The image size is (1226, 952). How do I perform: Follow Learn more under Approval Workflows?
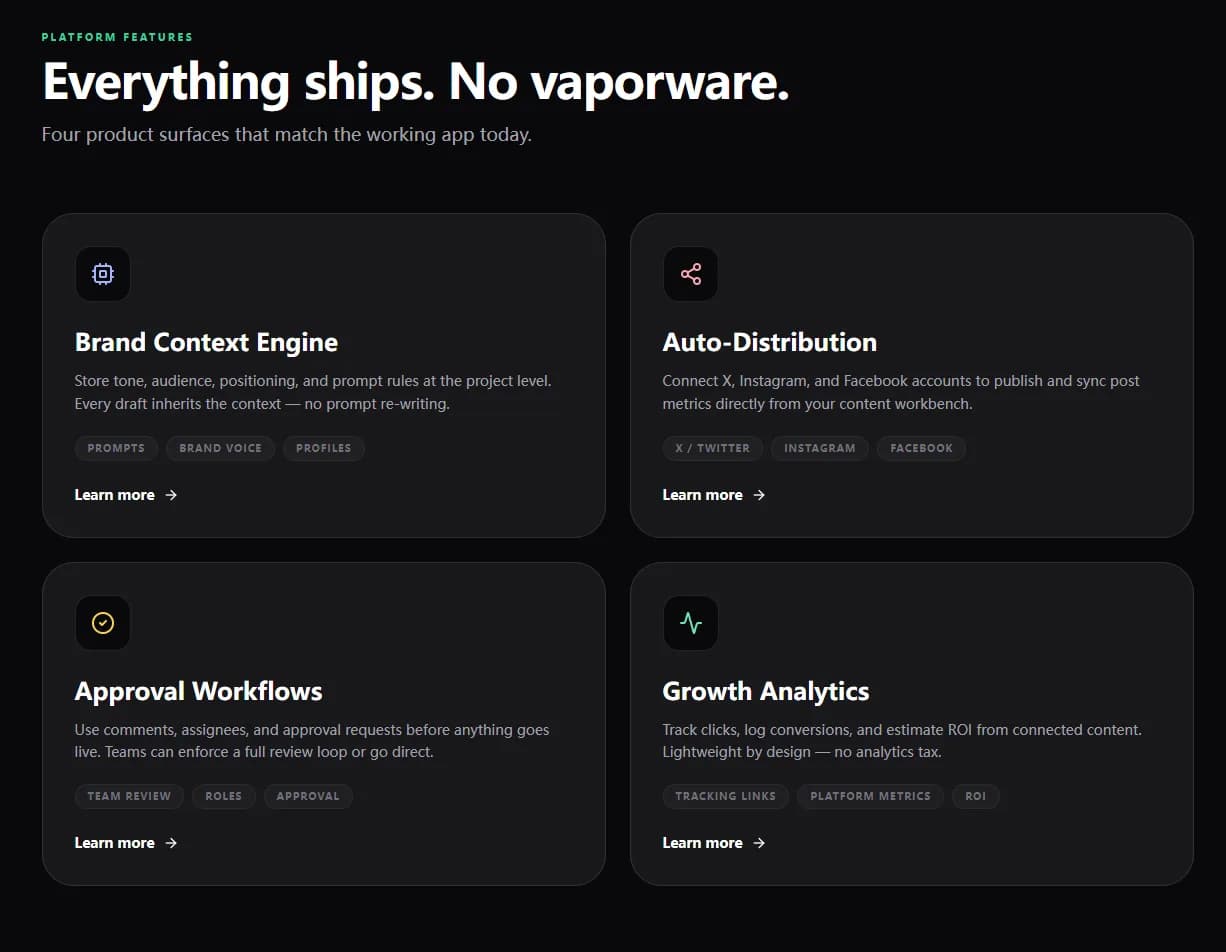coord(125,843)
